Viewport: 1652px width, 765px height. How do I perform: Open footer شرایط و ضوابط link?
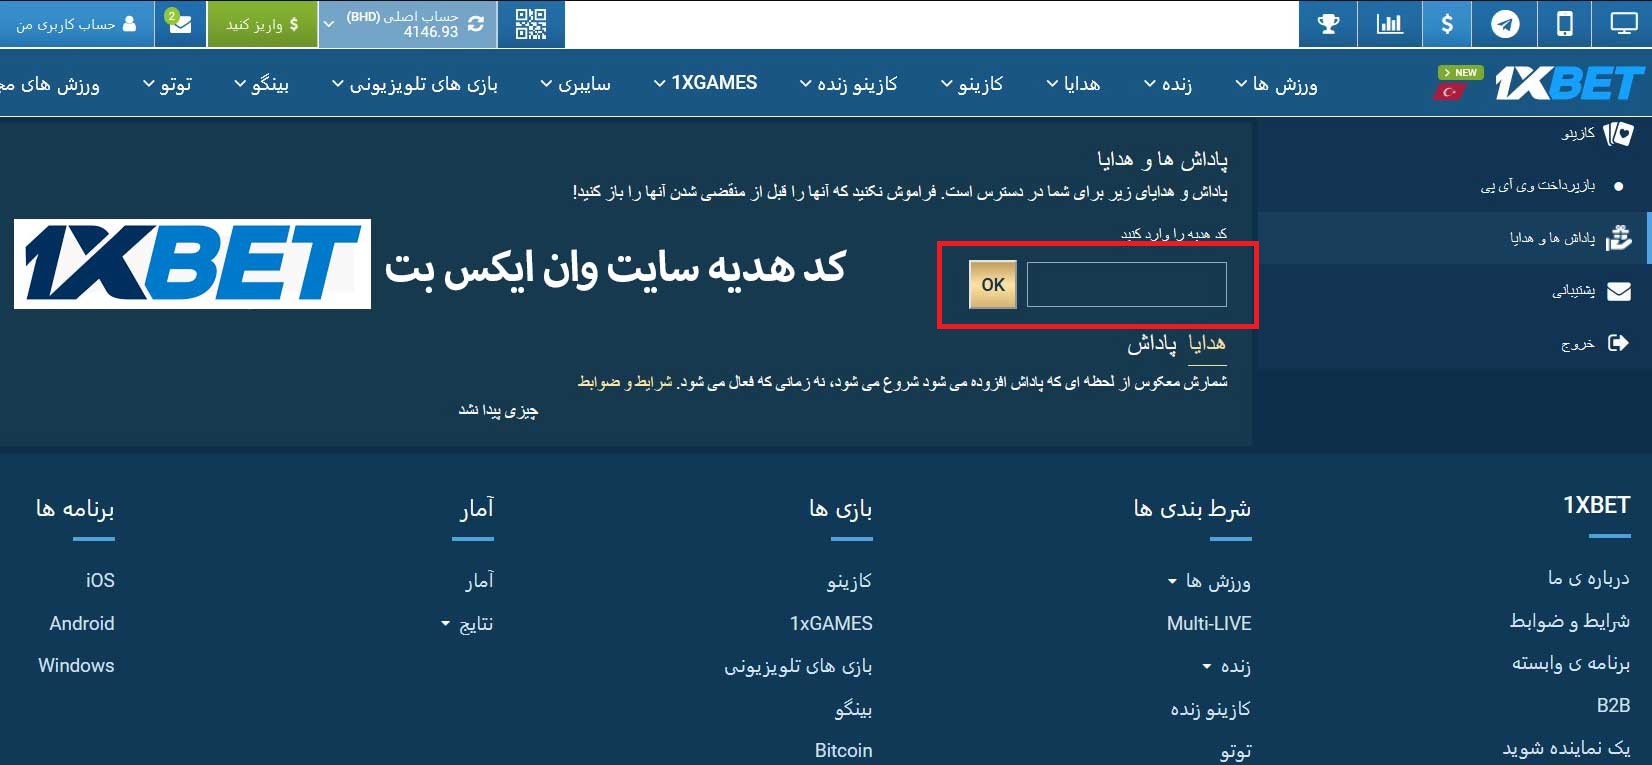pos(1570,621)
